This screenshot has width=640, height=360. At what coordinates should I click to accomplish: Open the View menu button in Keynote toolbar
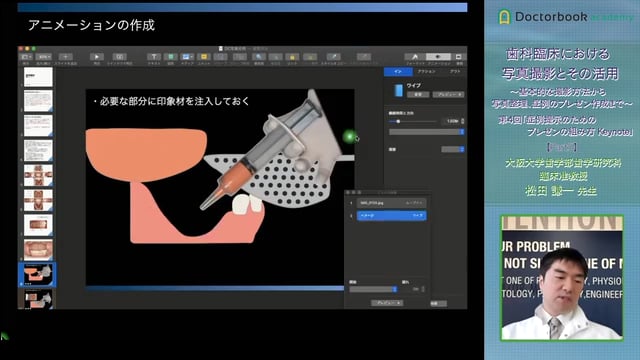pos(27,57)
